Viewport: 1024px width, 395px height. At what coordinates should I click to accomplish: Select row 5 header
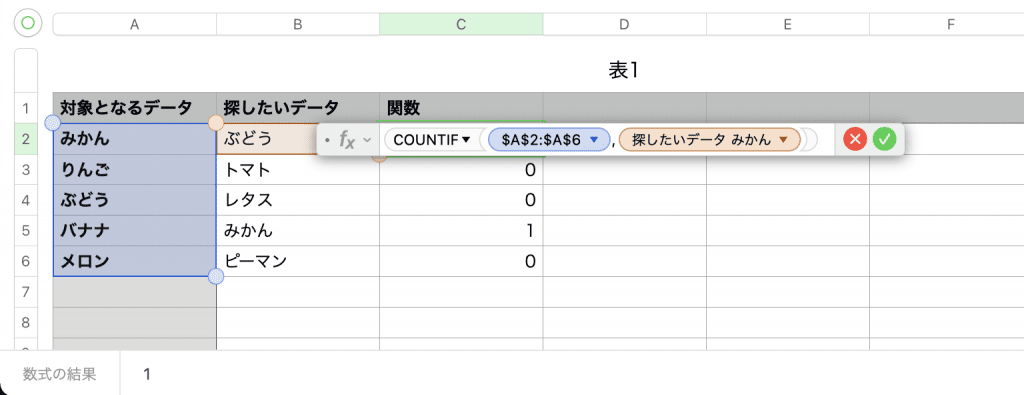coord(26,230)
